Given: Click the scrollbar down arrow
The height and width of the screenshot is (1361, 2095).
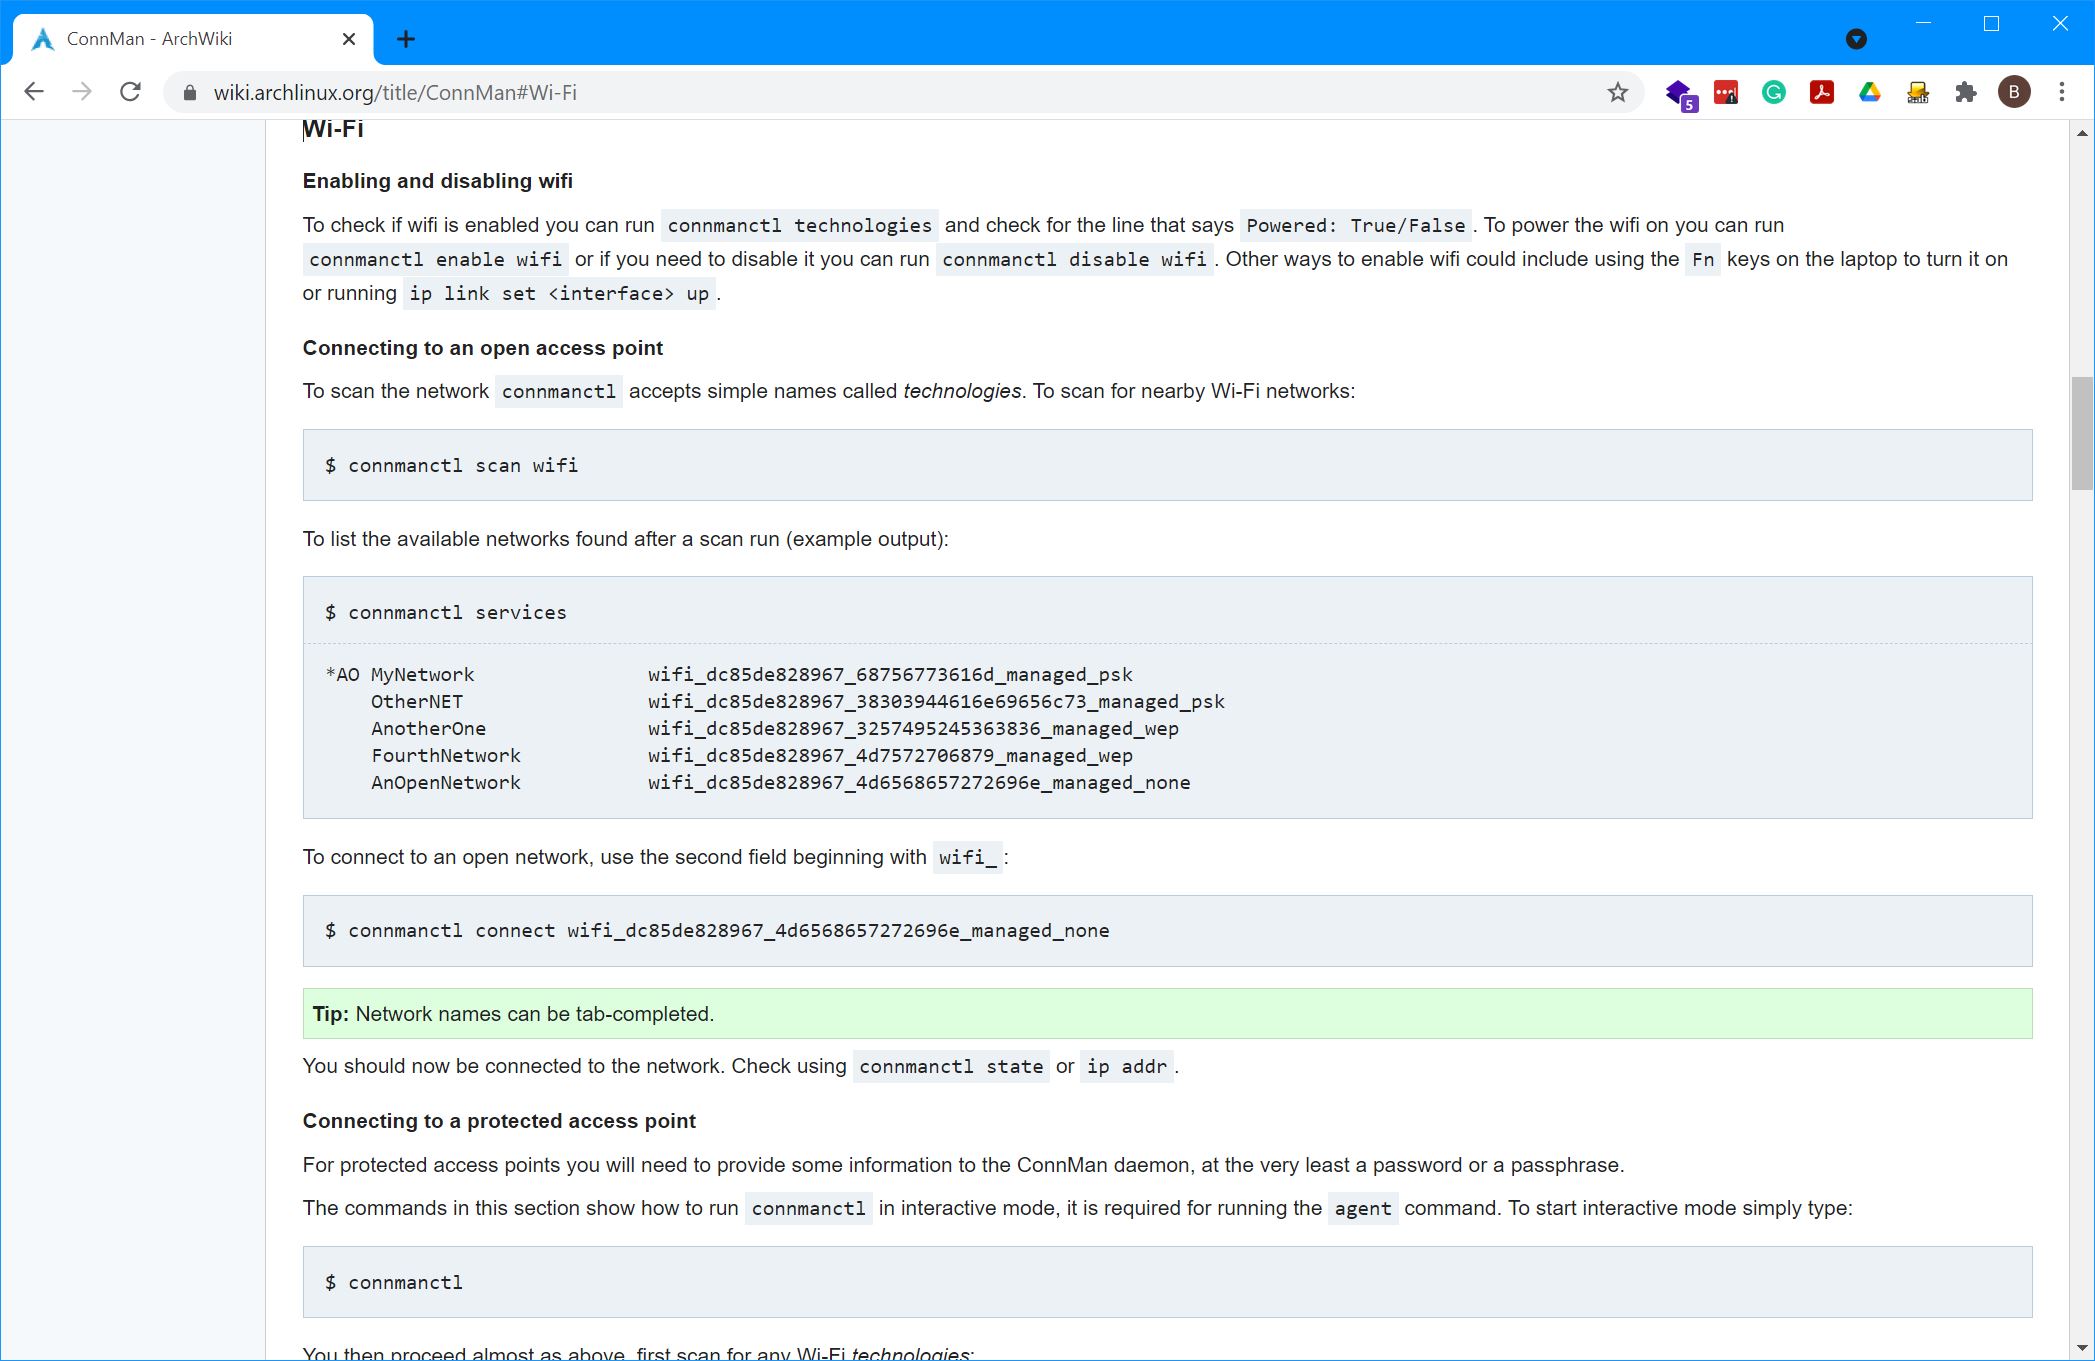Looking at the screenshot, I should [x=2082, y=1348].
